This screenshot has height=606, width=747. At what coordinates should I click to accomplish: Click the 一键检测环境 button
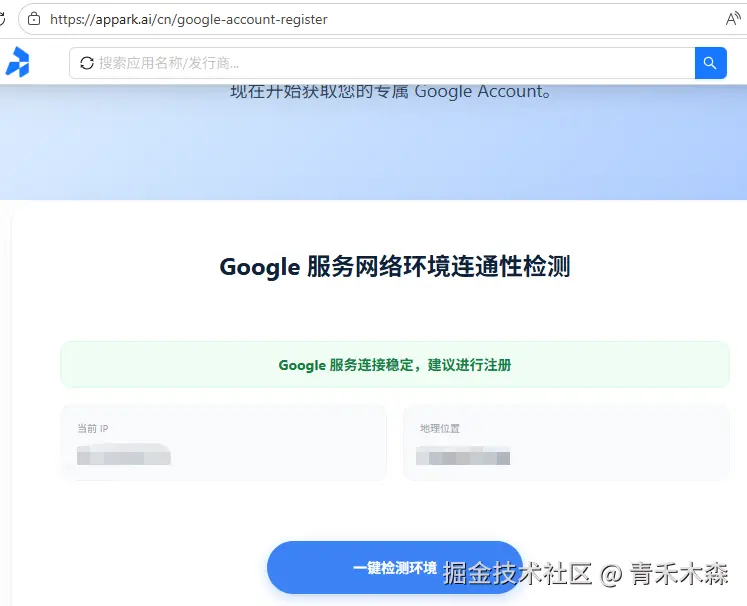395,567
